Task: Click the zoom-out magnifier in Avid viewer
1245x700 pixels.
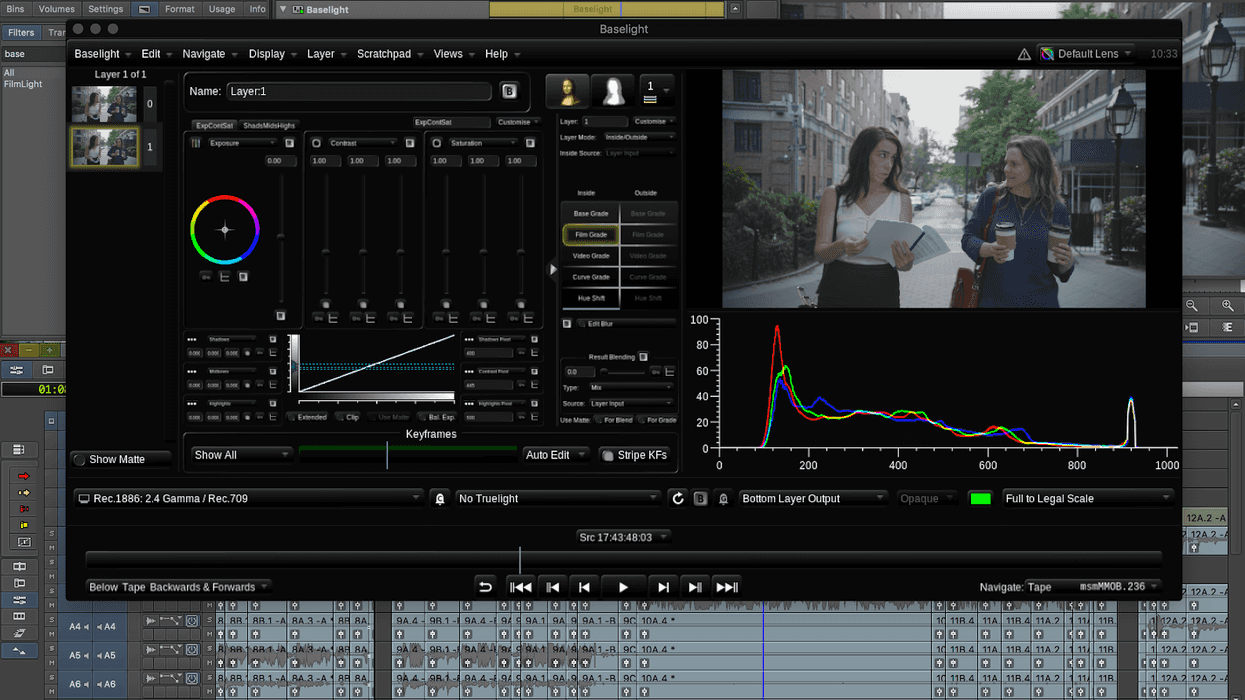Action: pos(1192,305)
